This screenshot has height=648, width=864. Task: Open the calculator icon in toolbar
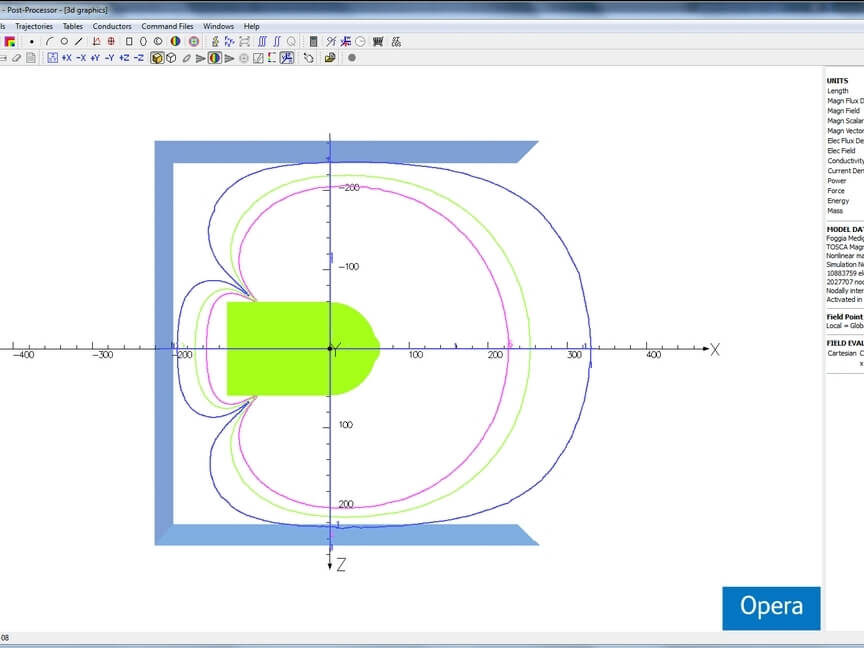[313, 42]
